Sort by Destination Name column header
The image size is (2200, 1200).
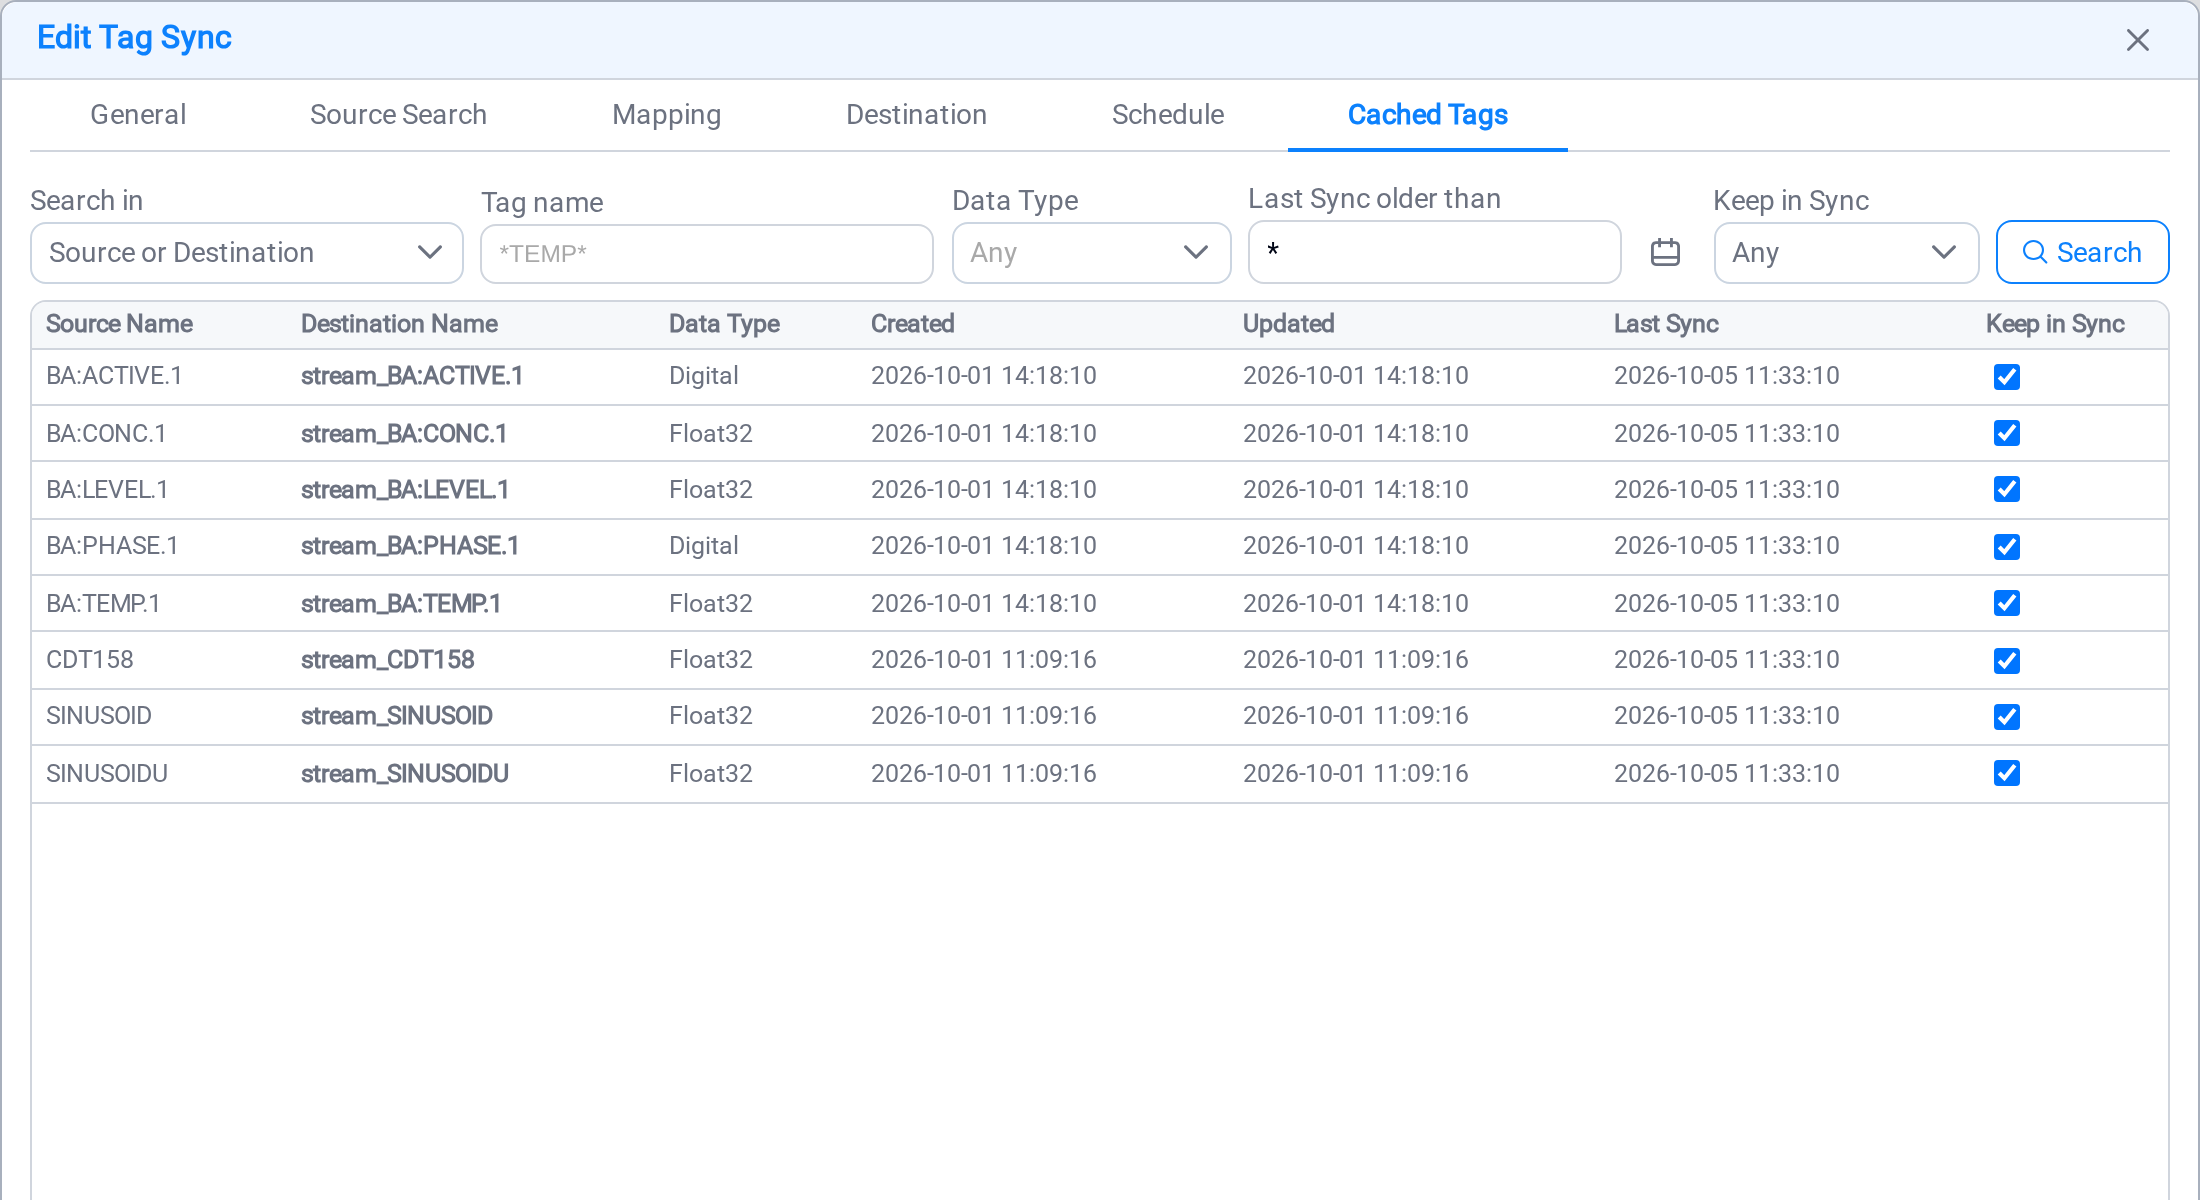[x=399, y=324]
